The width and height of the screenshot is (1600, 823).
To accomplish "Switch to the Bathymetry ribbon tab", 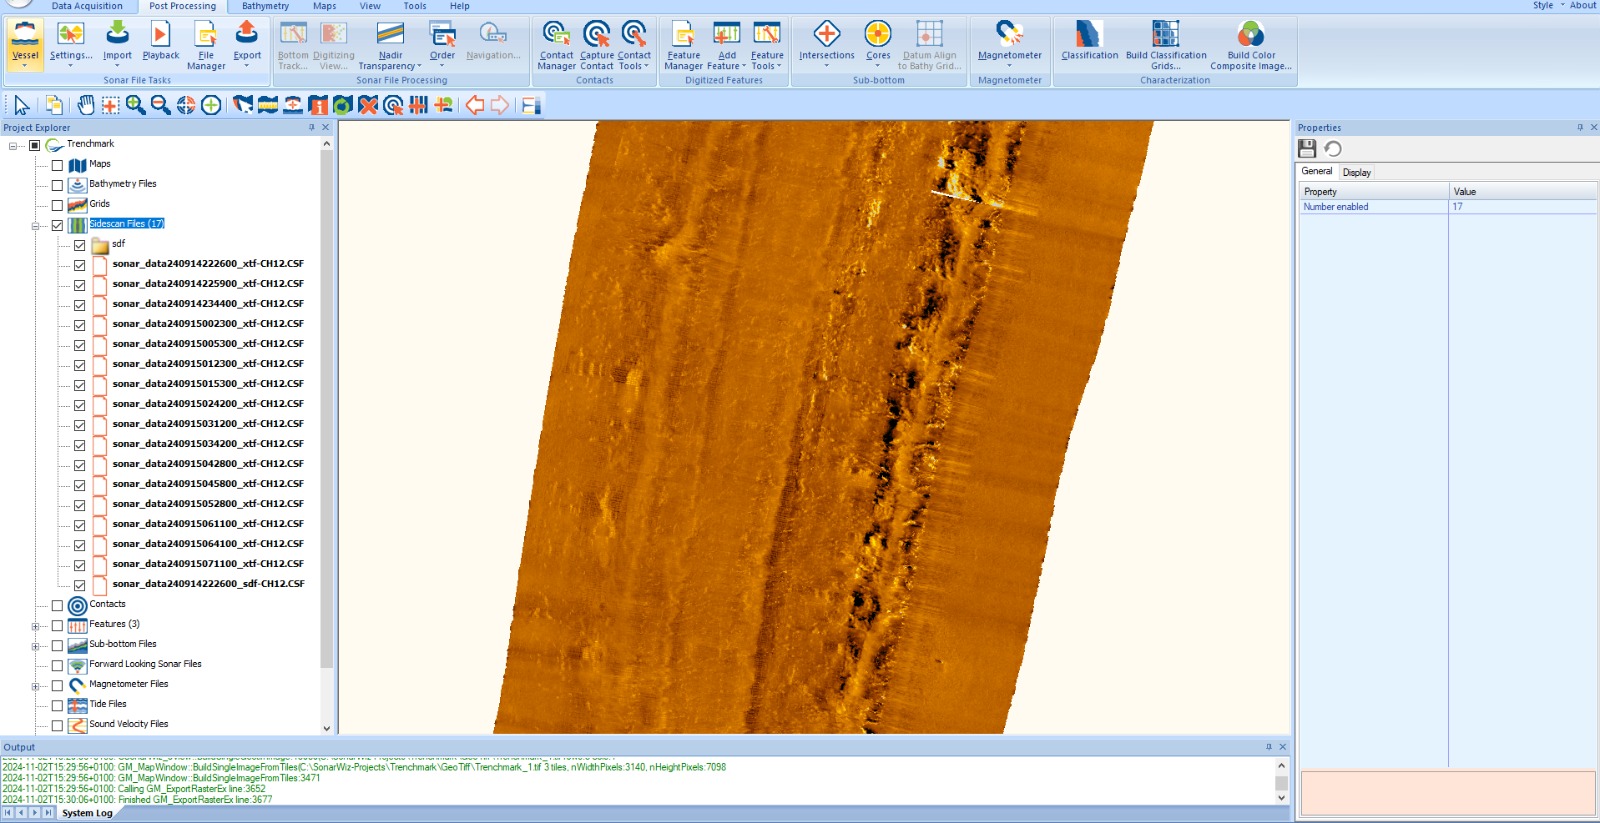I will (x=265, y=6).
